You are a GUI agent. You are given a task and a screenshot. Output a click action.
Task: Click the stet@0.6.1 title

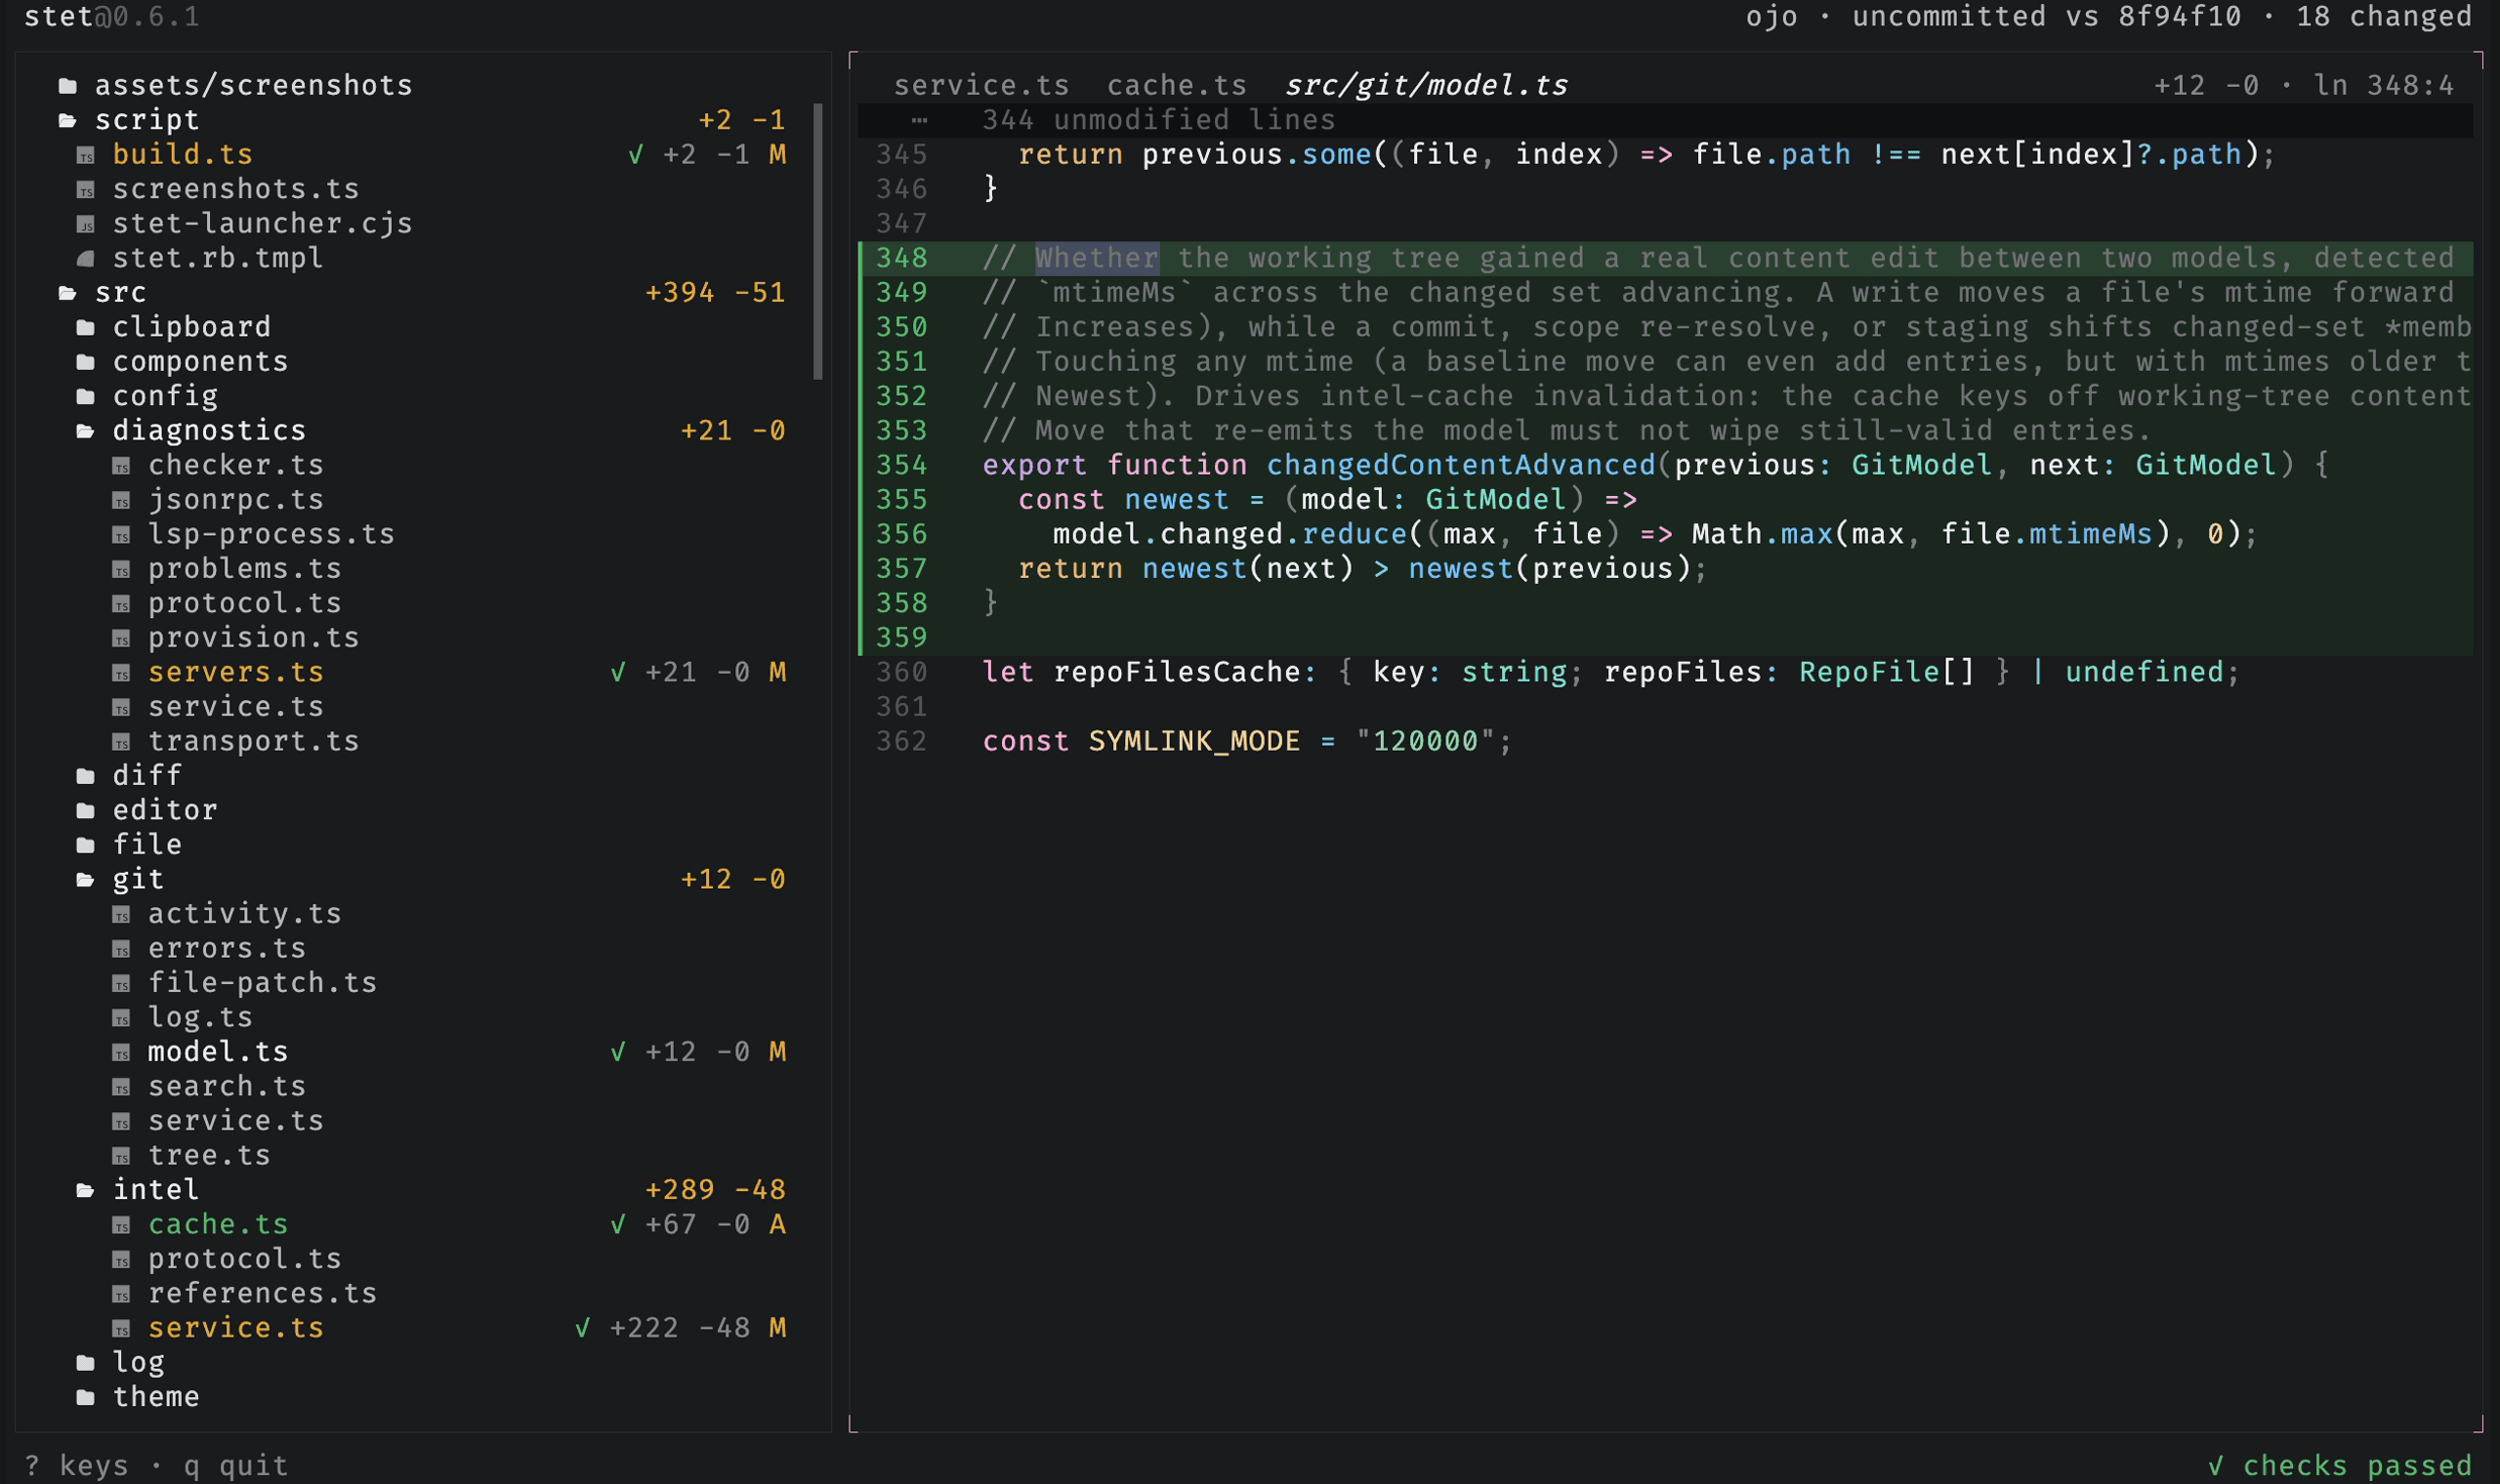click(112, 17)
